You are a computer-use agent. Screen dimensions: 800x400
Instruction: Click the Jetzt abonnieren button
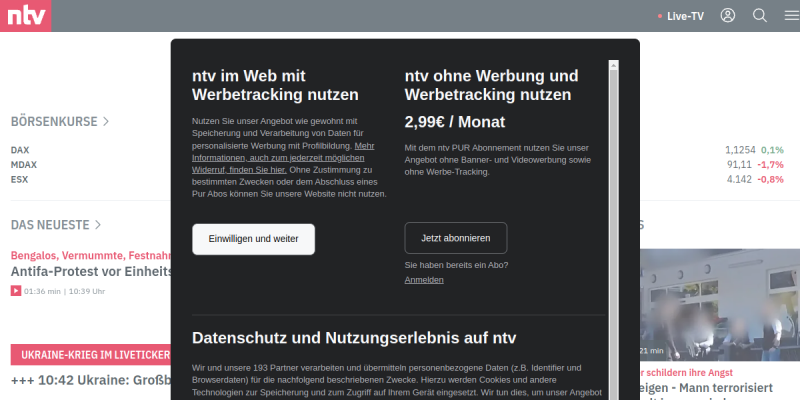coord(456,238)
